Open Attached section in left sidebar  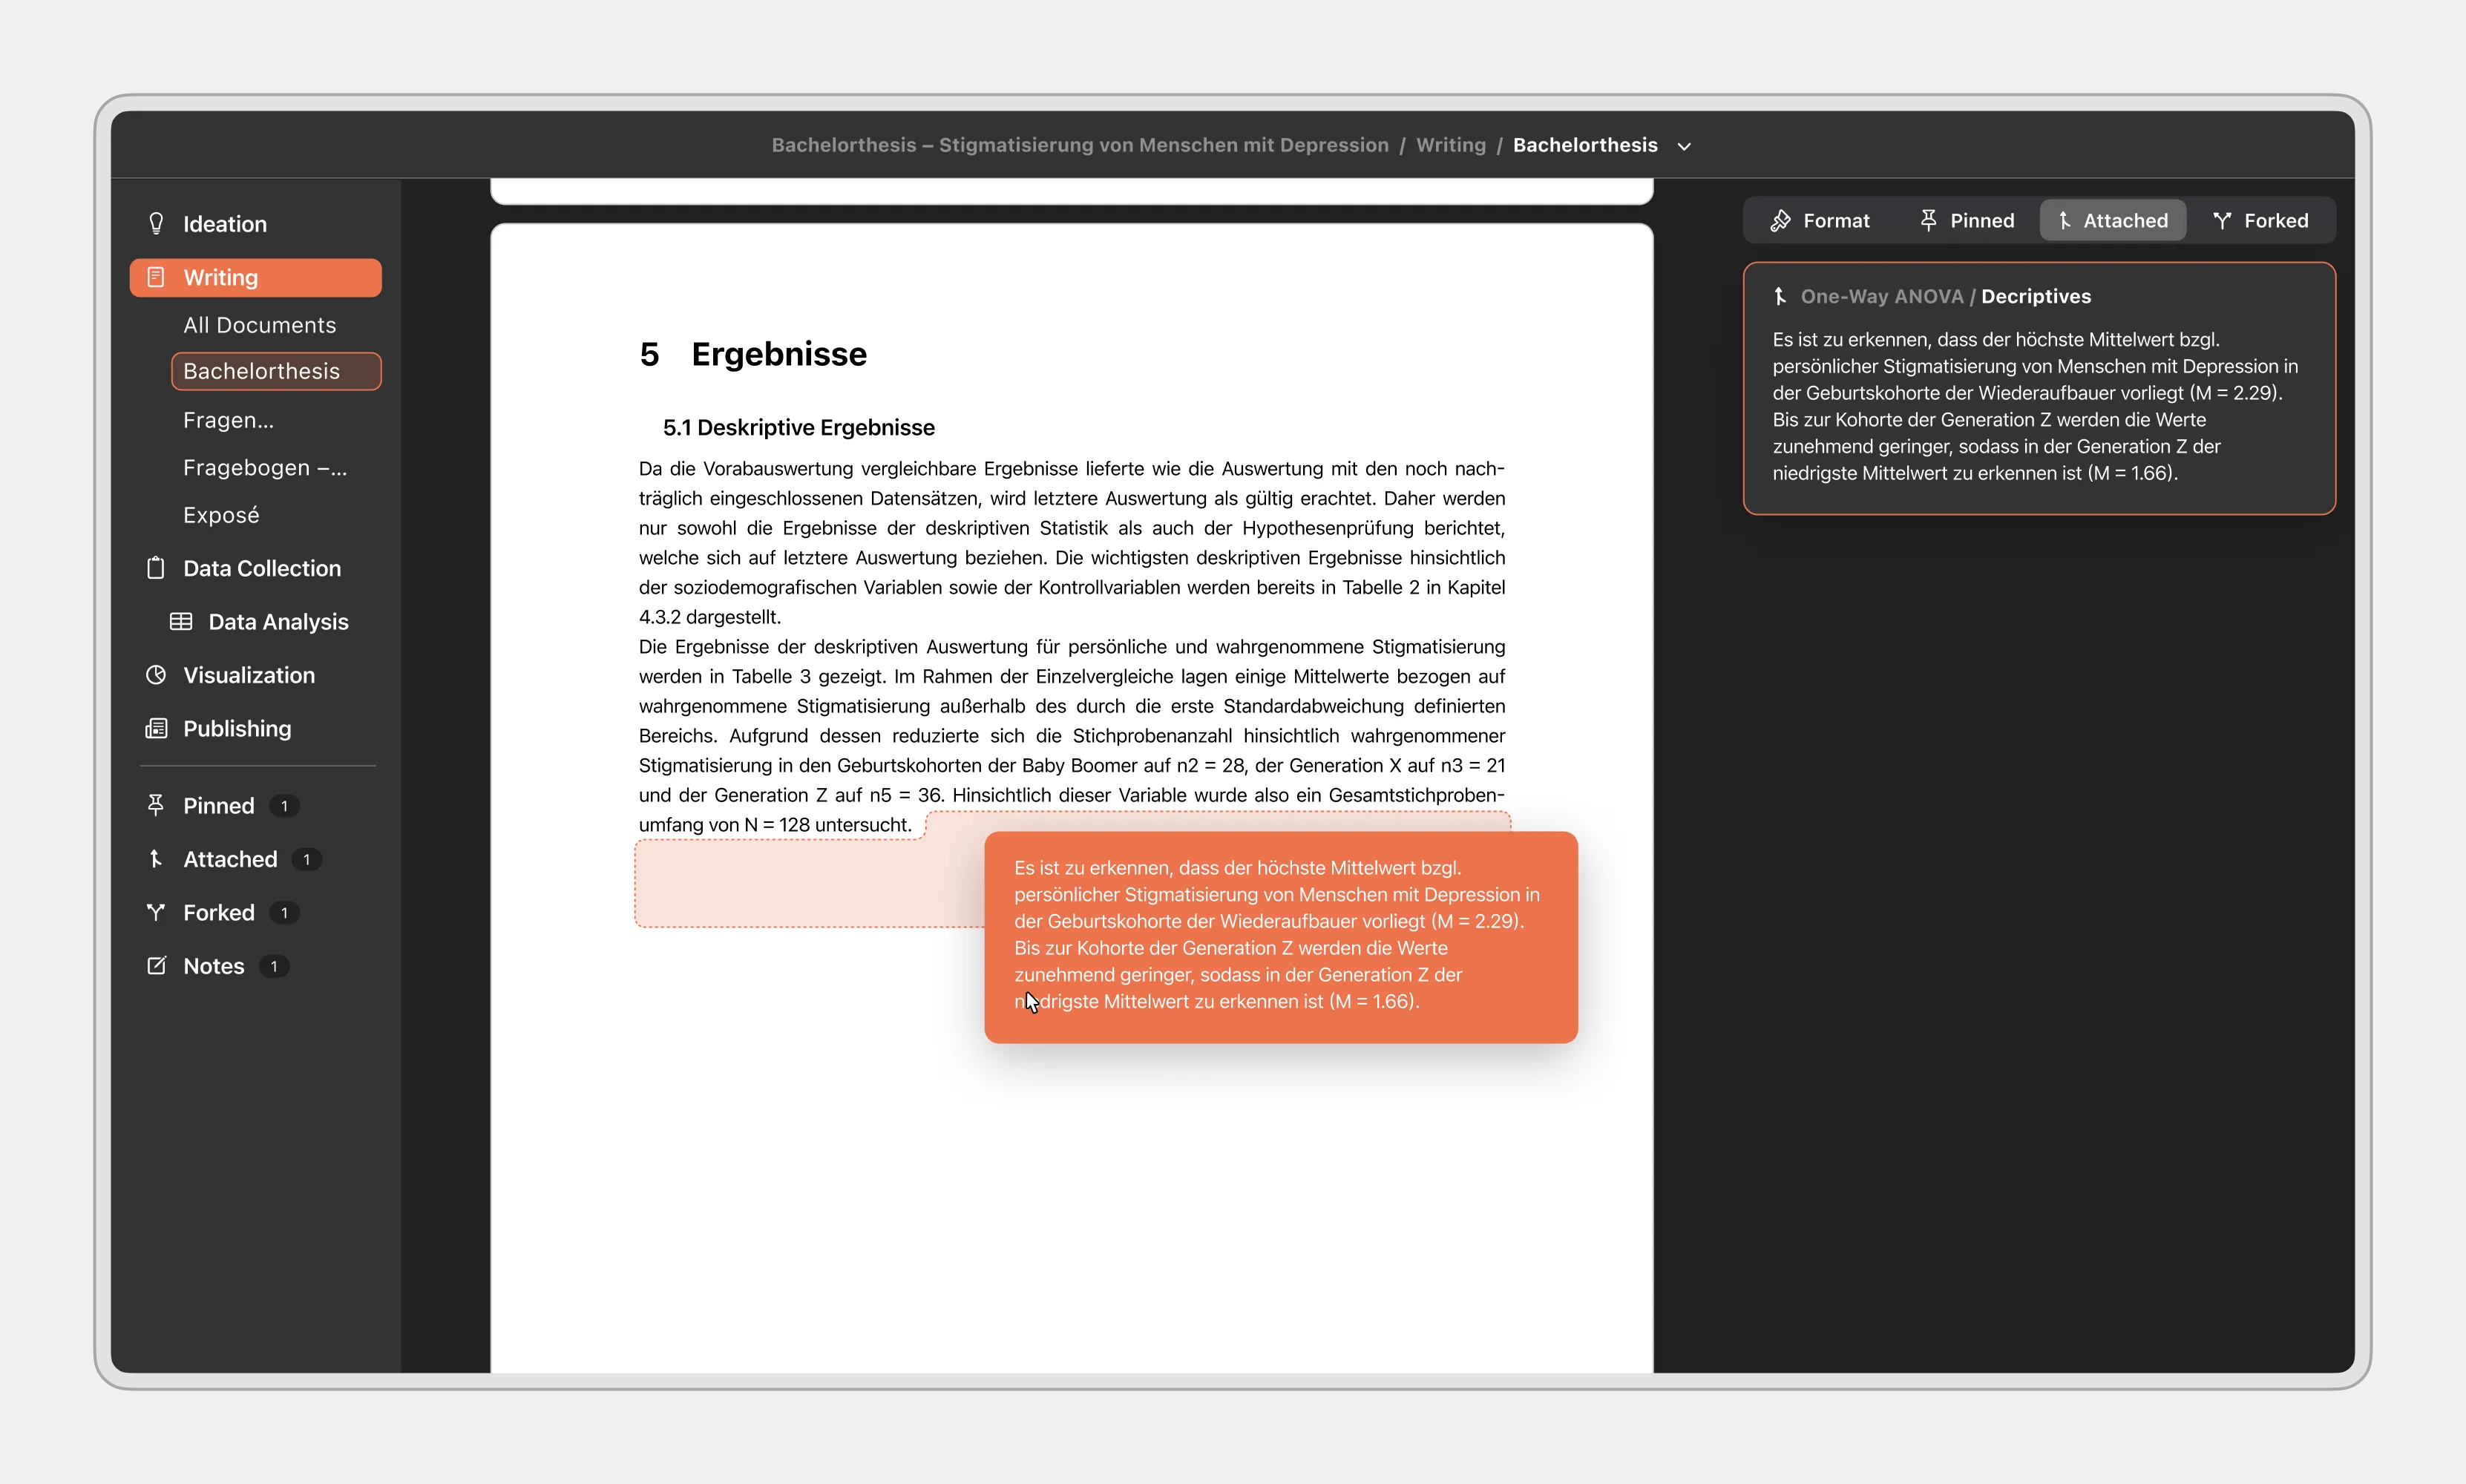coord(230,859)
